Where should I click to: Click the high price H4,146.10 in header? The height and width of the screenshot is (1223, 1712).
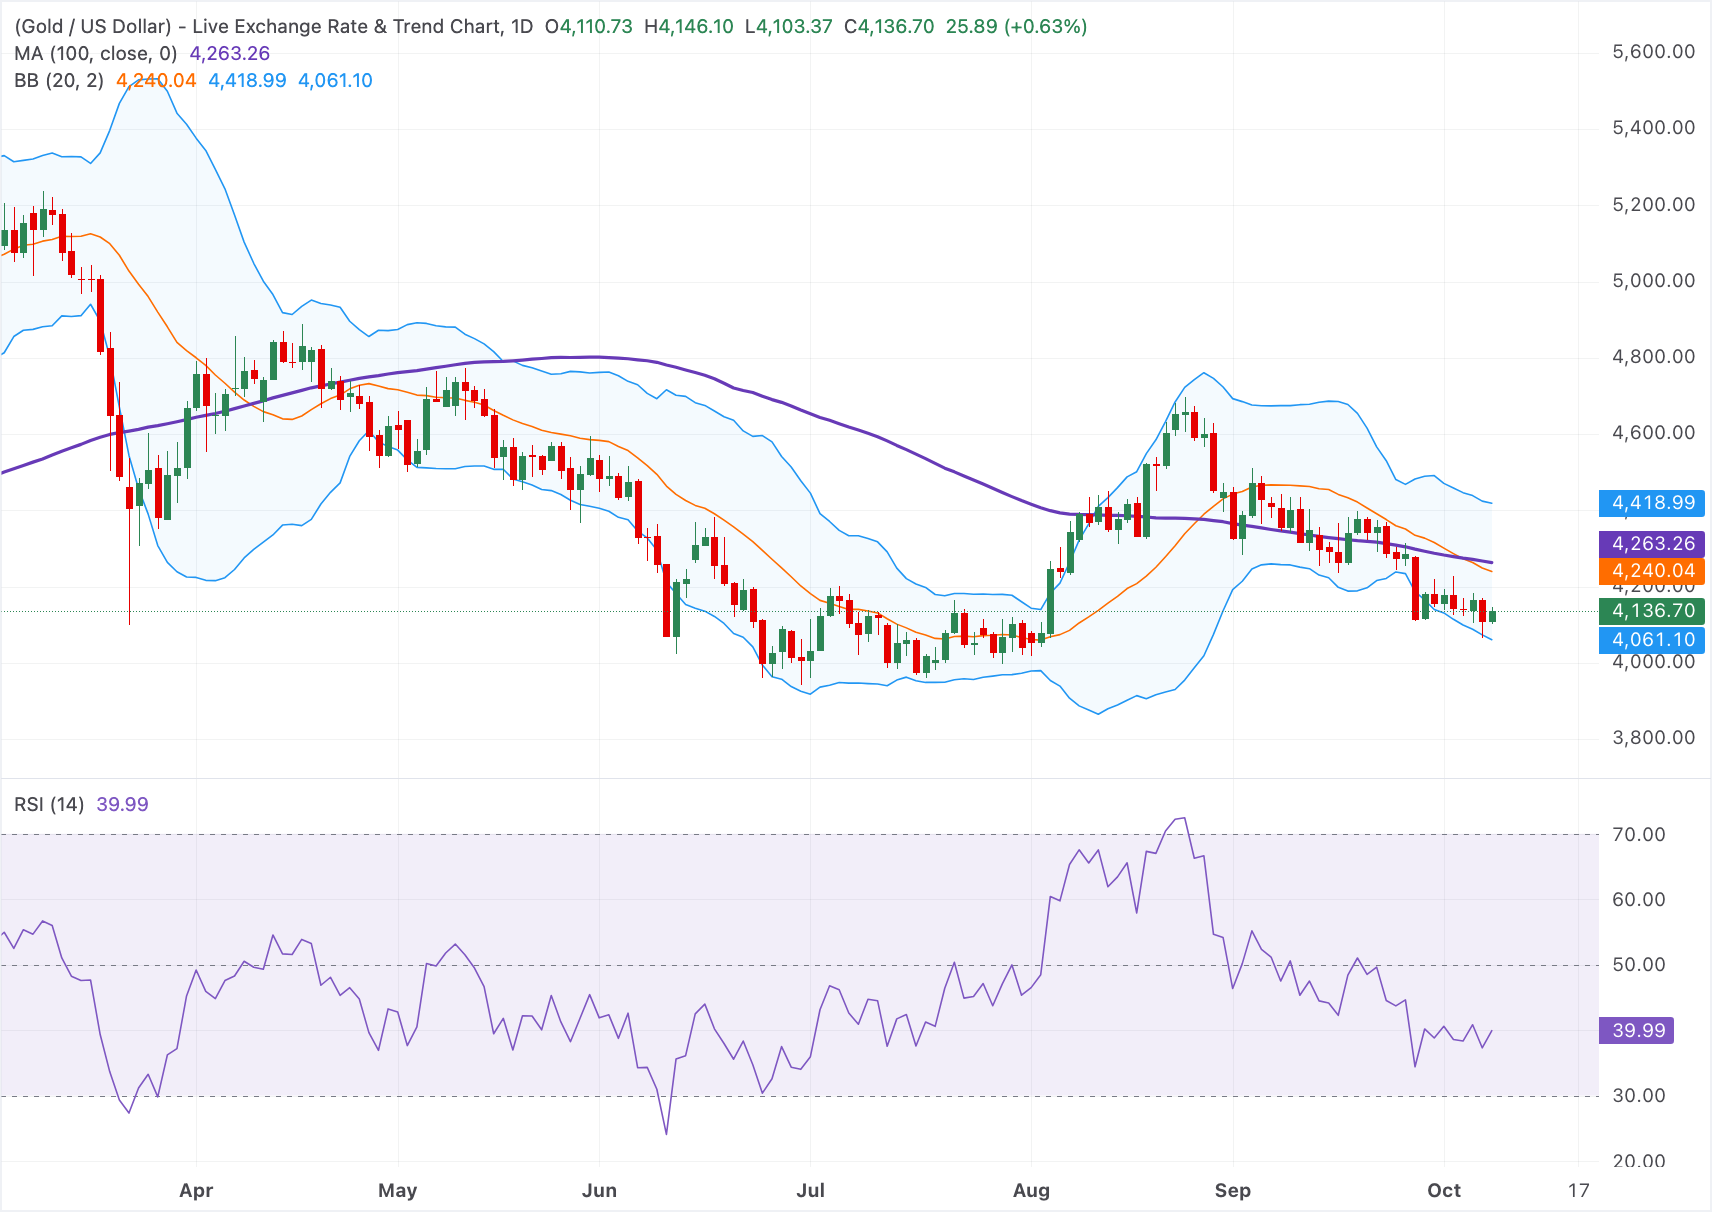click(689, 26)
